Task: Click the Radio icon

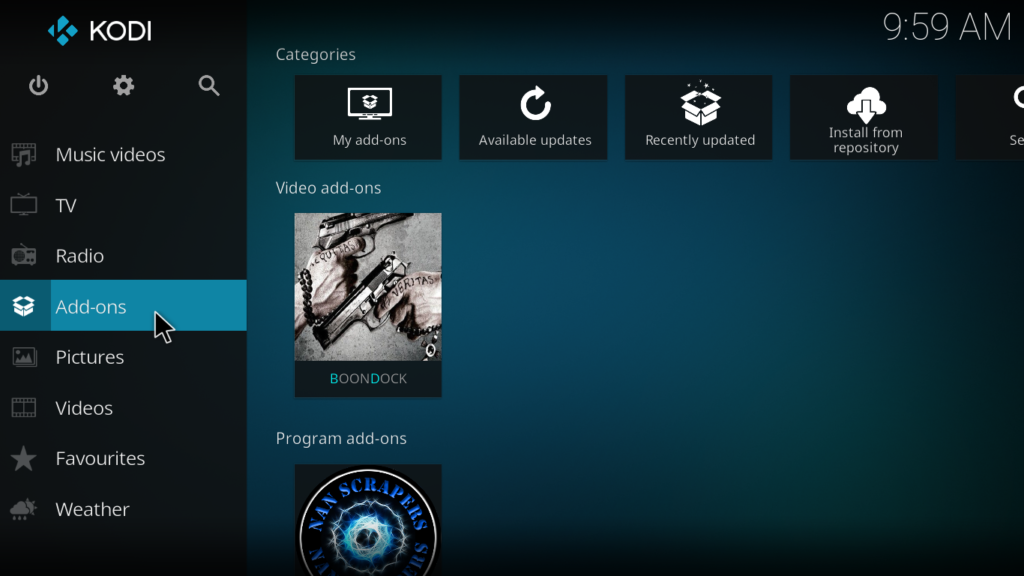Action: [x=24, y=255]
